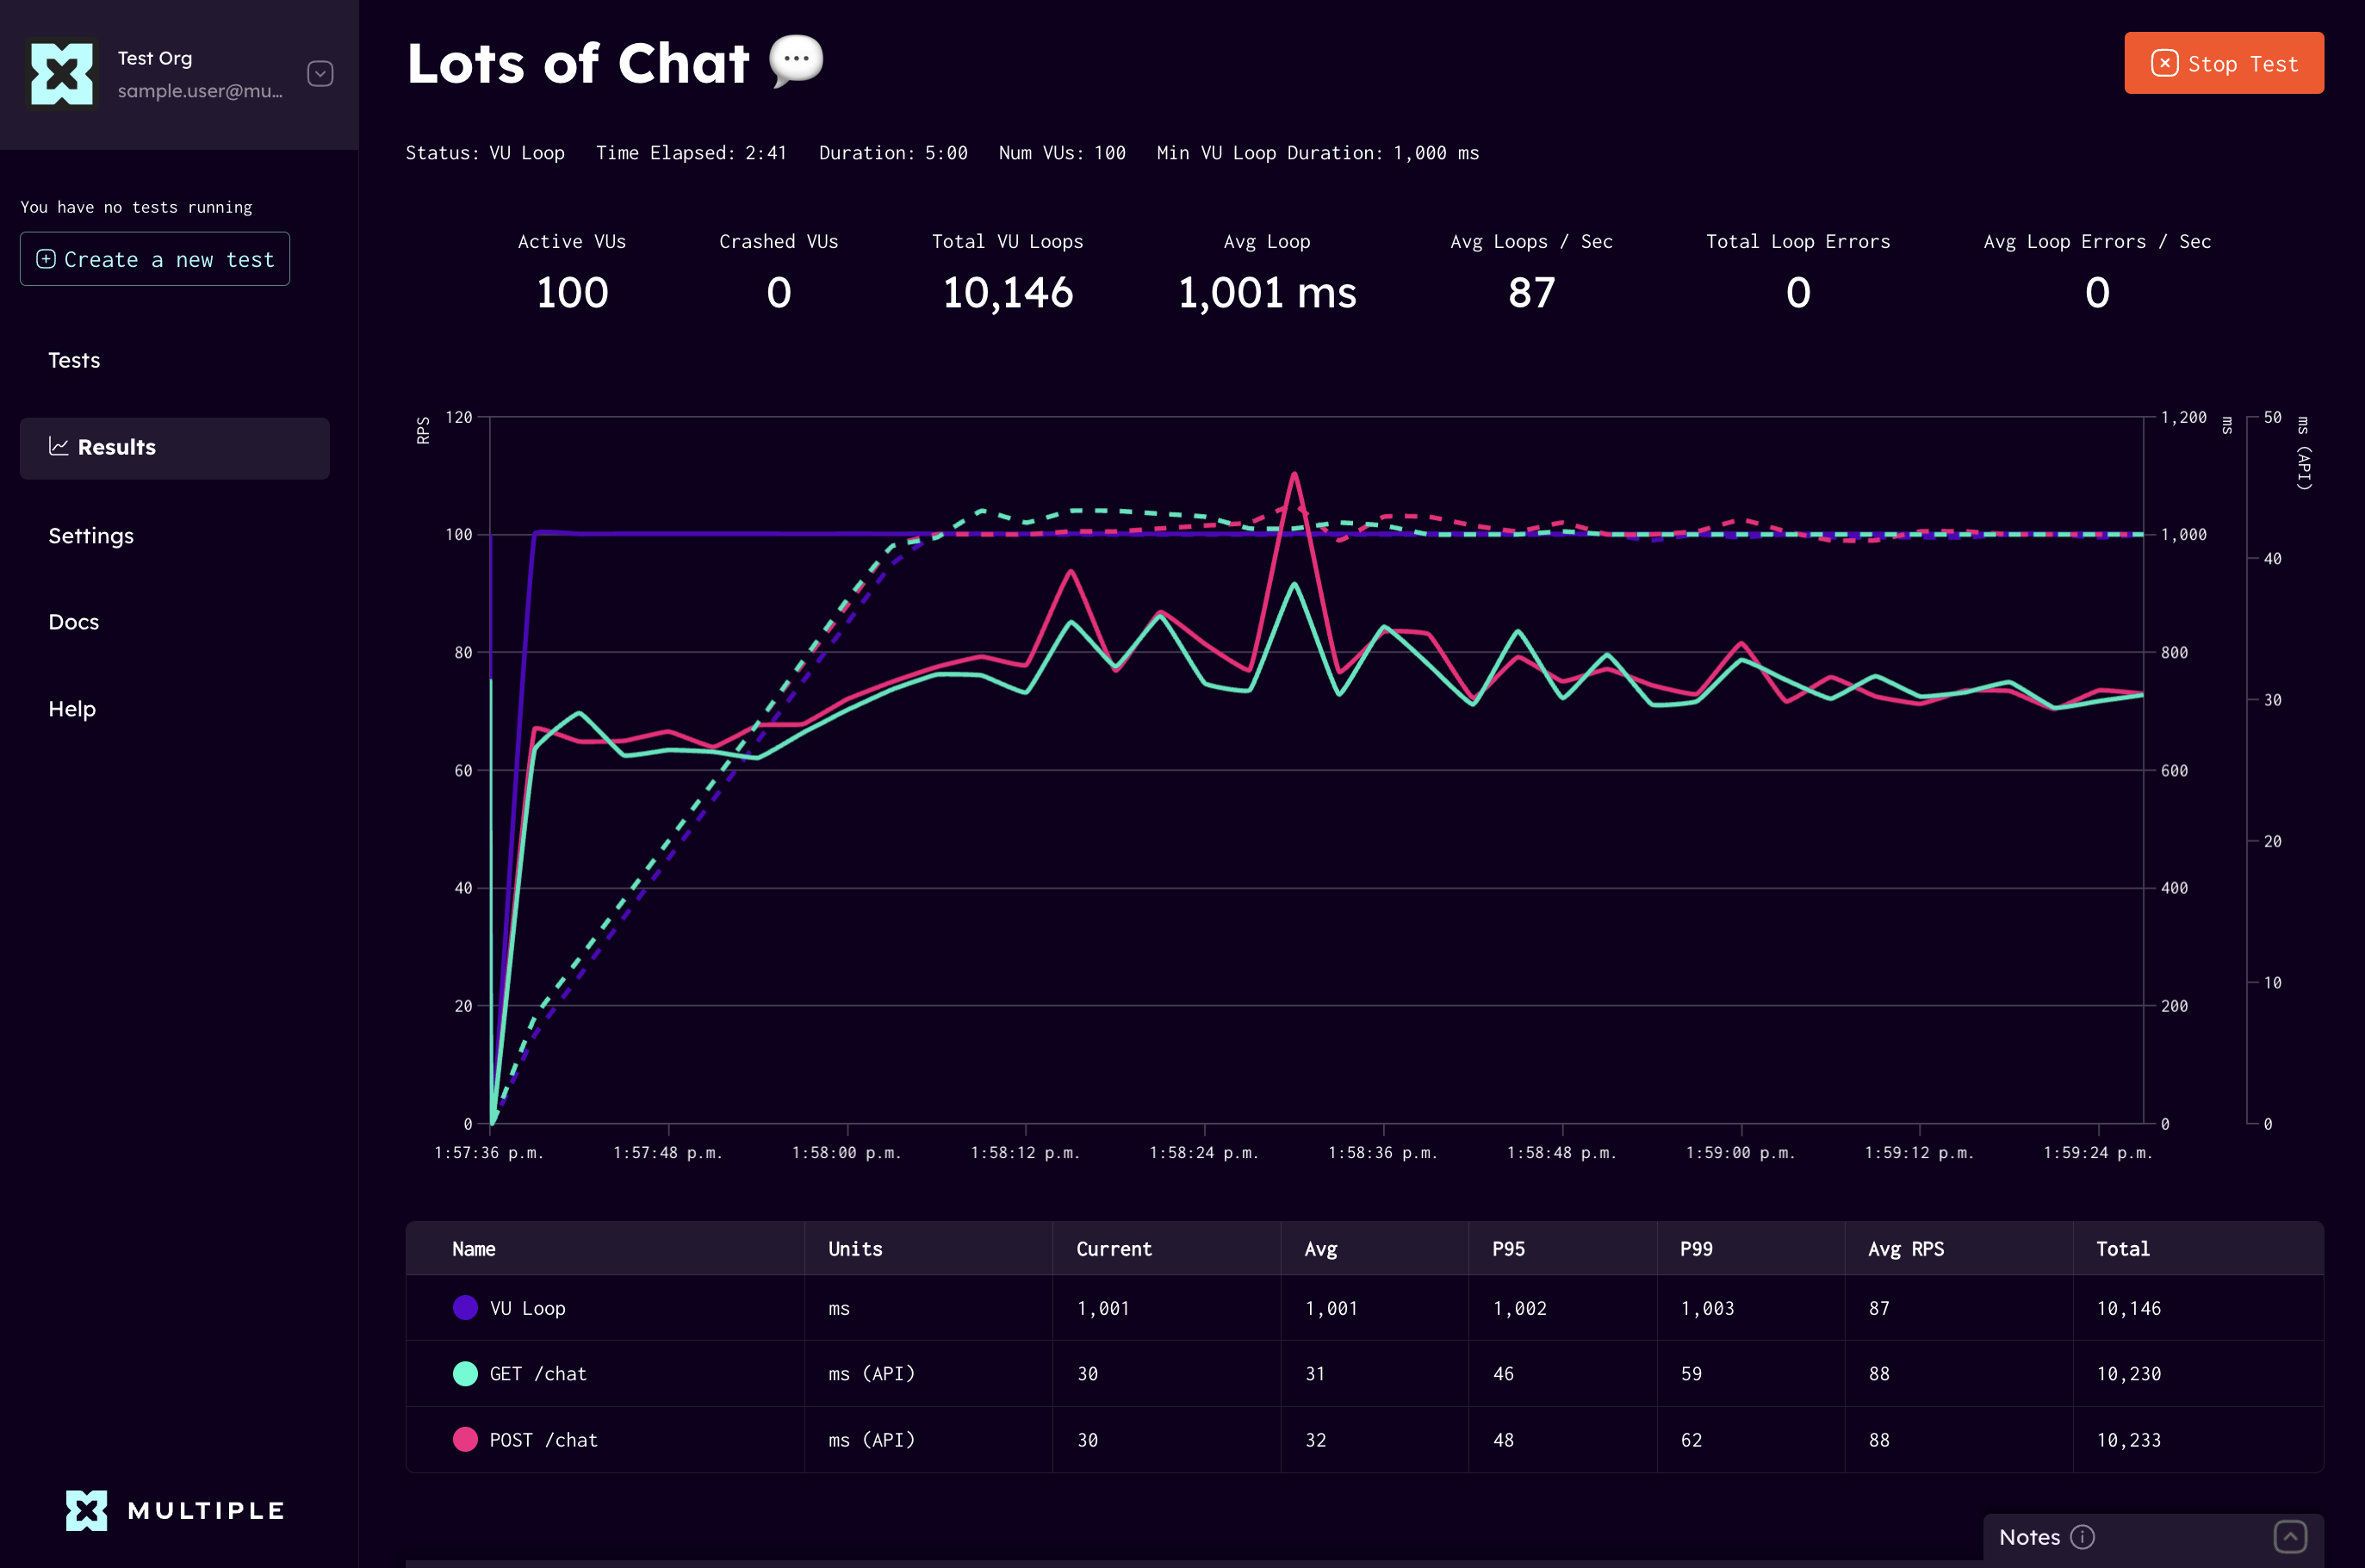Toggle the VU Loop purple series dot
This screenshot has width=2365, height=1568.
coord(465,1308)
